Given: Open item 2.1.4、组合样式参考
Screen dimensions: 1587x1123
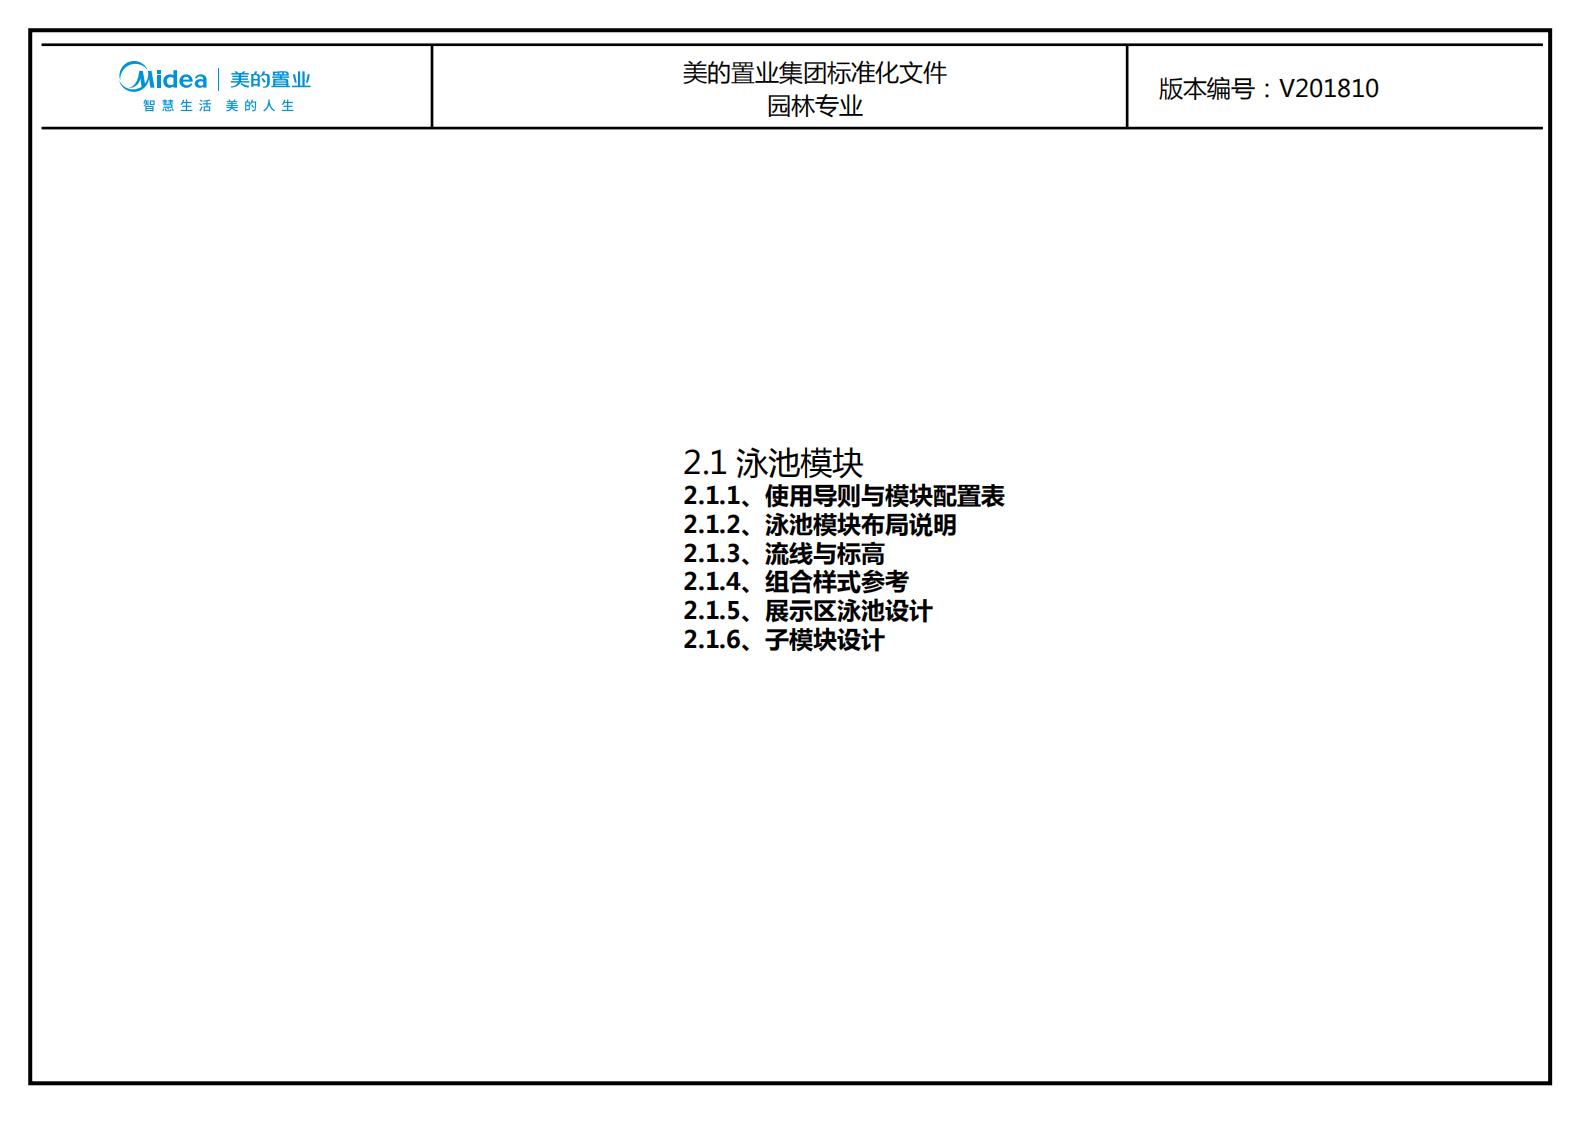Looking at the screenshot, I should pos(796,582).
